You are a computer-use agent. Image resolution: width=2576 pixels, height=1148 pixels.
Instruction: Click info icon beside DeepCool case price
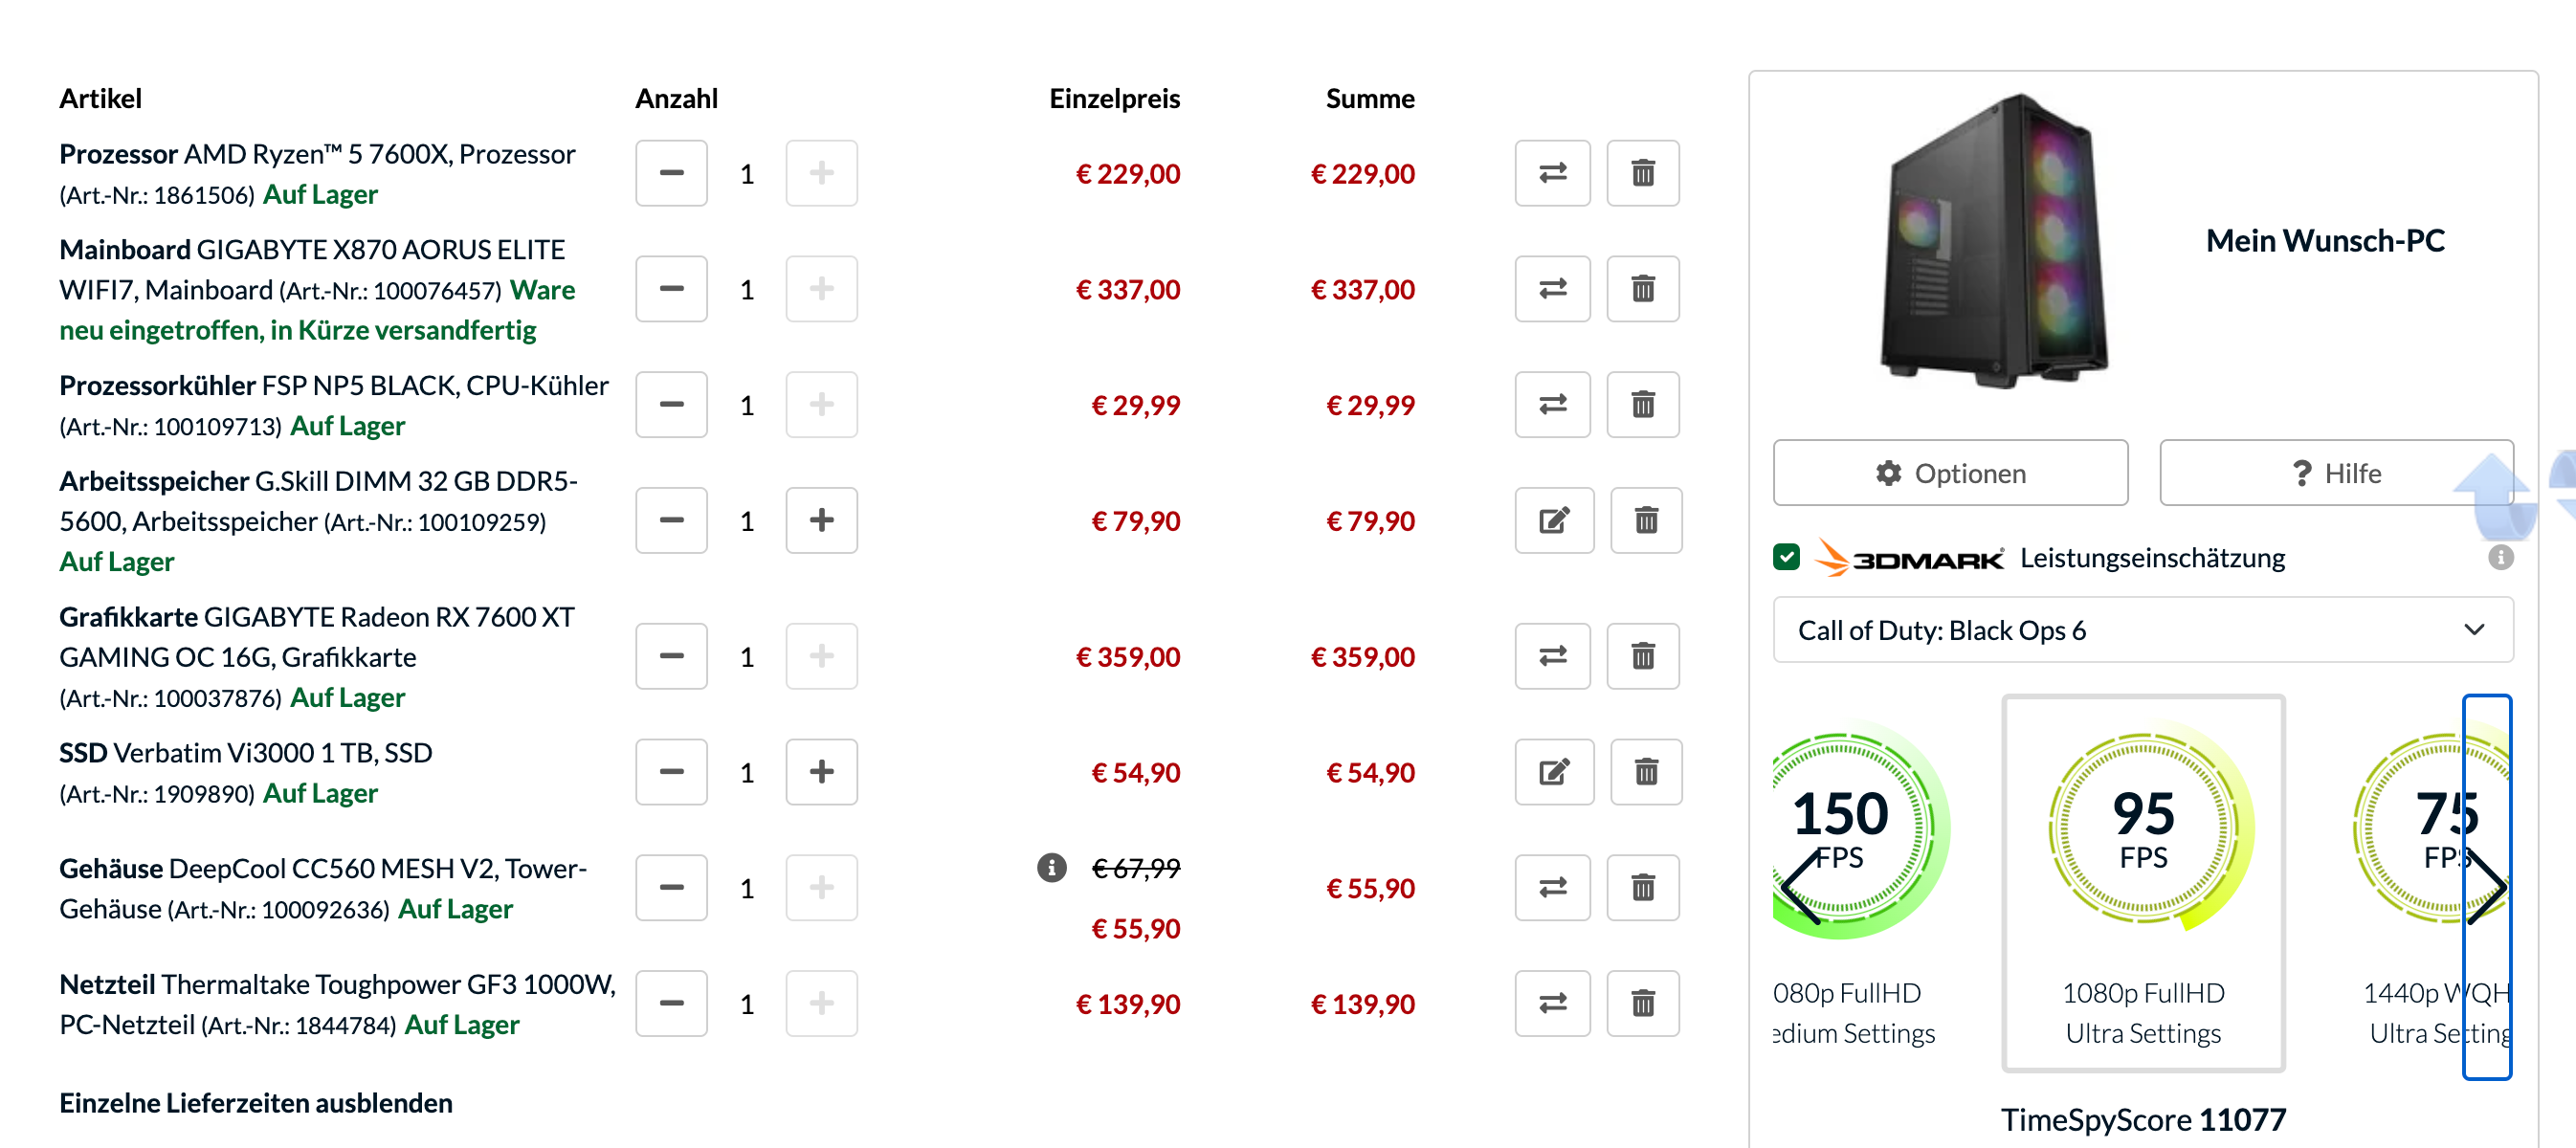click(1051, 867)
